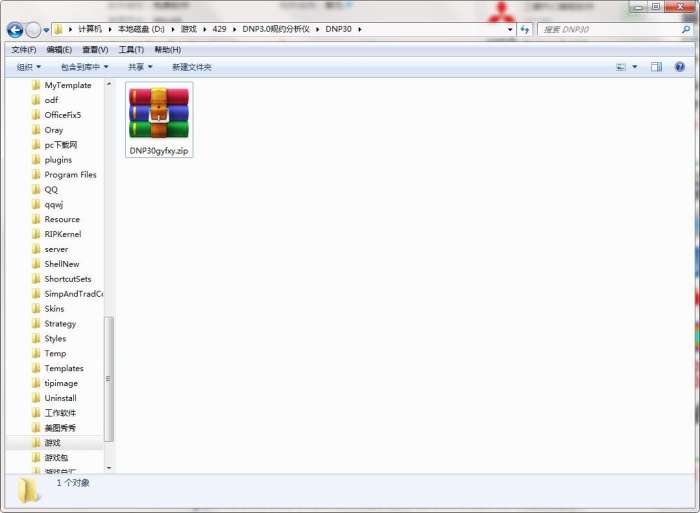Screen dimensions: 700x513
Task: Select the Styles folder in the tree
Action: coord(50,338)
